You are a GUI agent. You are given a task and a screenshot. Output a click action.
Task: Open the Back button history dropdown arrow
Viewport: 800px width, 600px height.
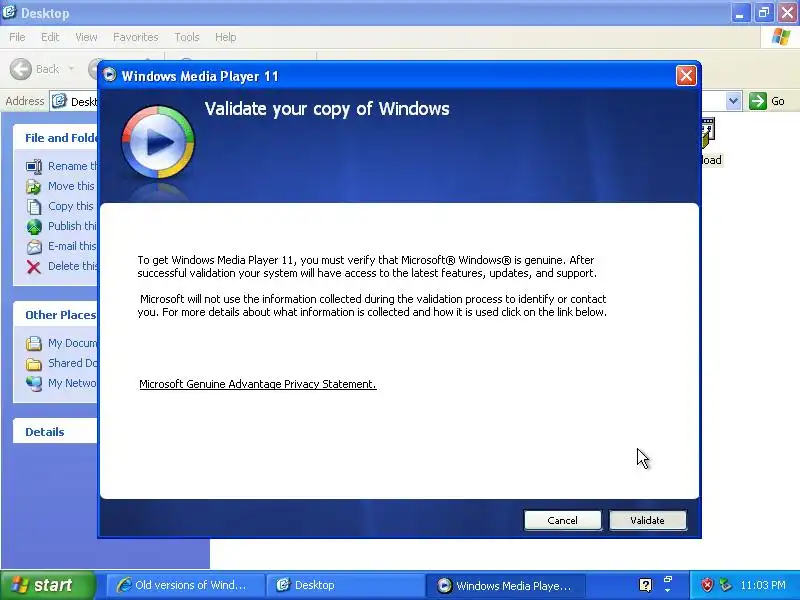(71, 69)
